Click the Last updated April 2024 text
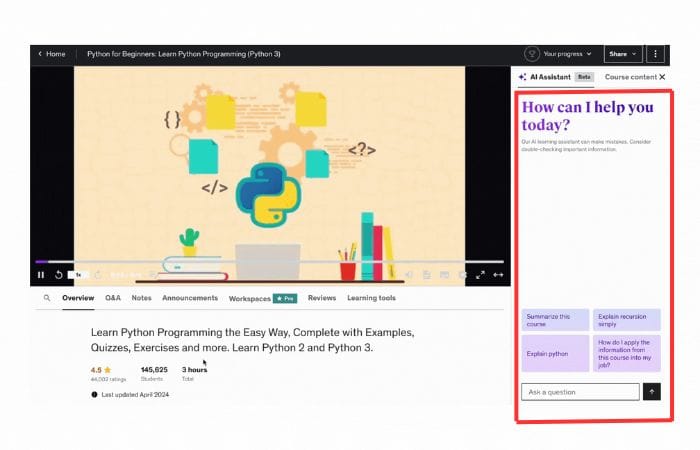 point(135,395)
